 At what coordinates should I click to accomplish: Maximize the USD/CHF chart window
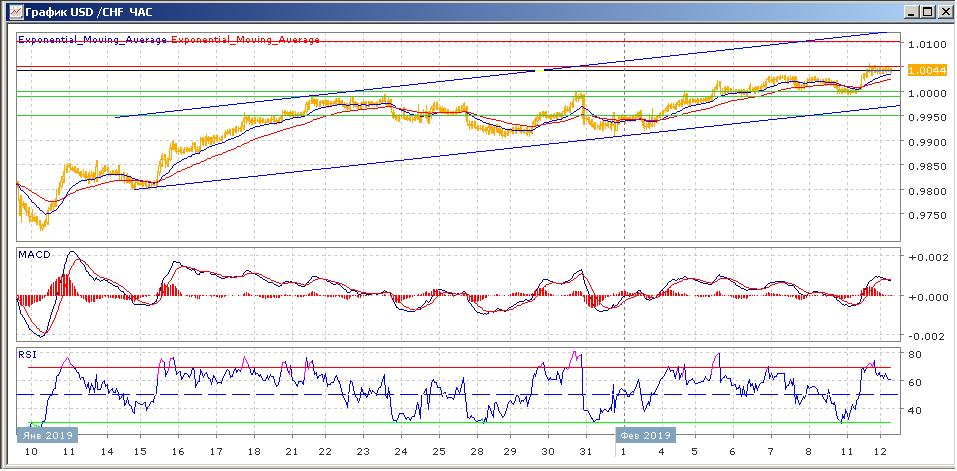coord(928,12)
